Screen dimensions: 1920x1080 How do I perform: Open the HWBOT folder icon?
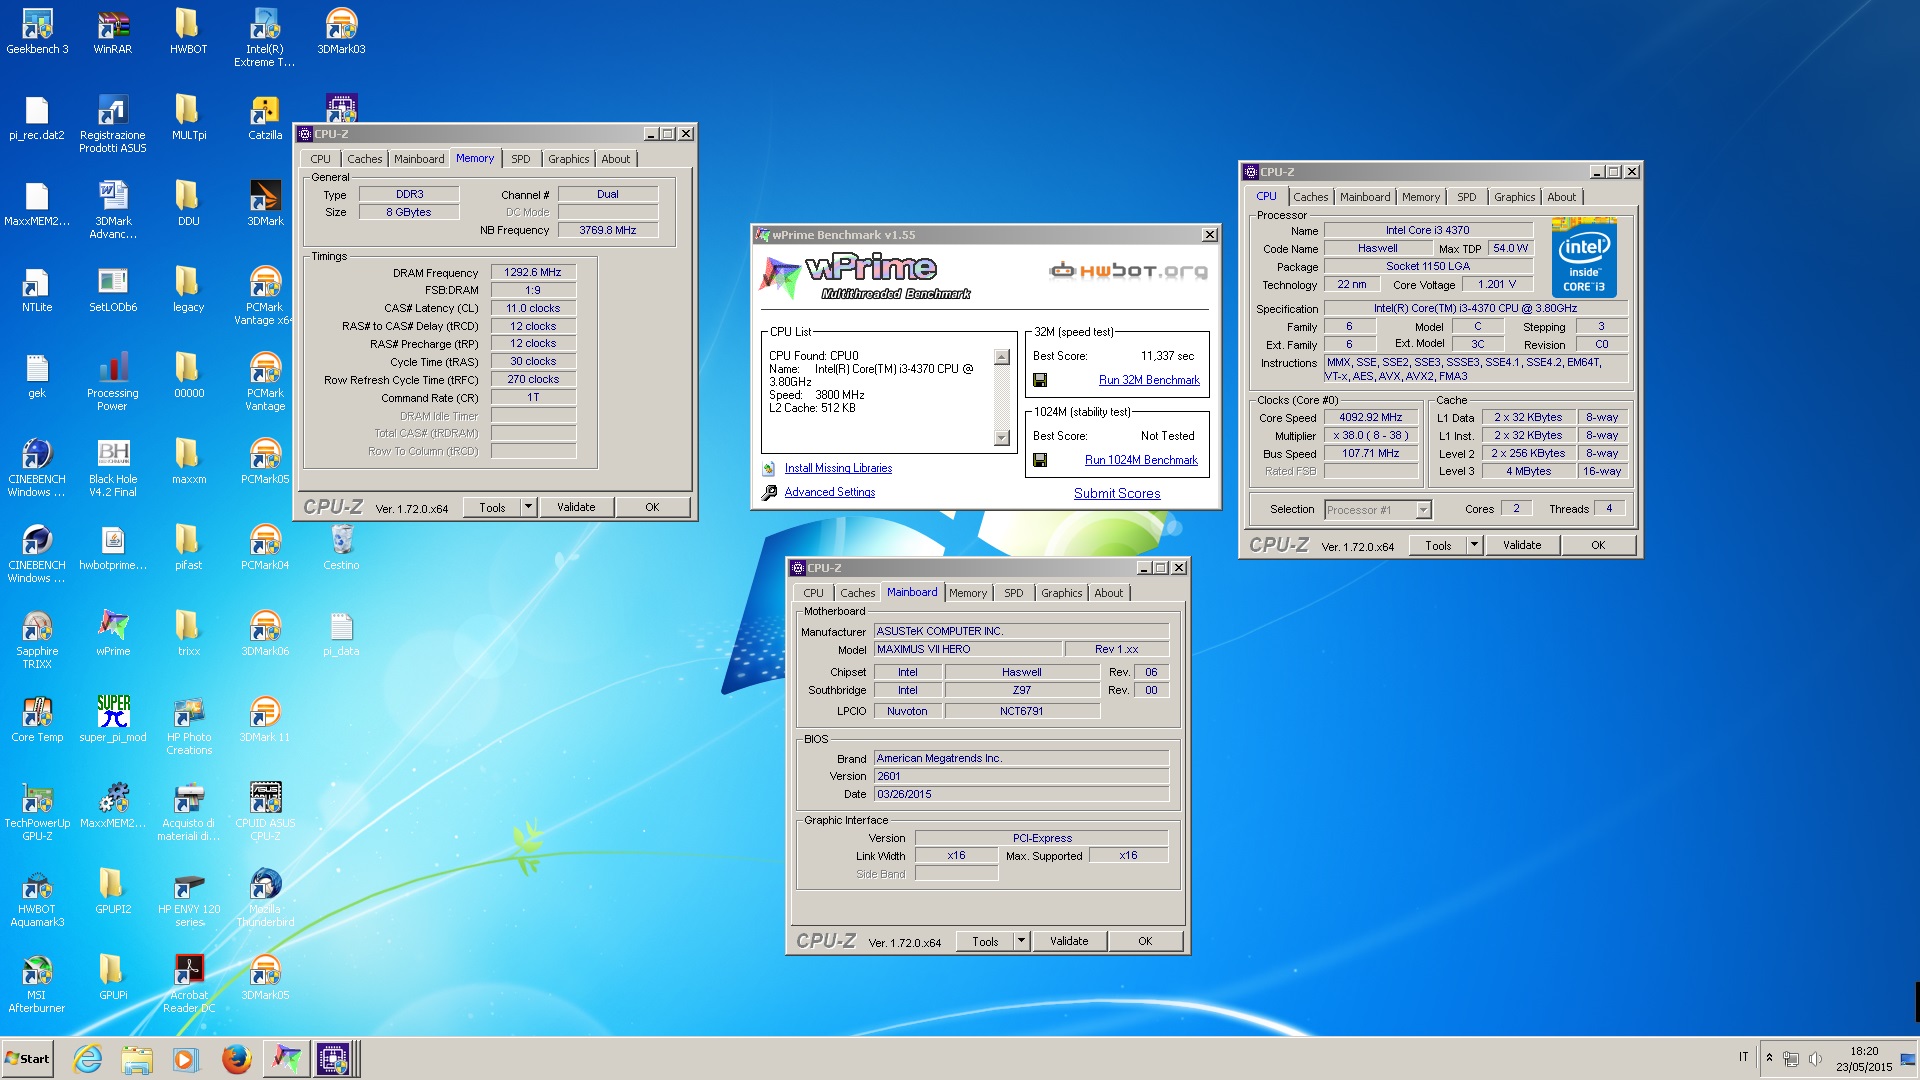[188, 30]
